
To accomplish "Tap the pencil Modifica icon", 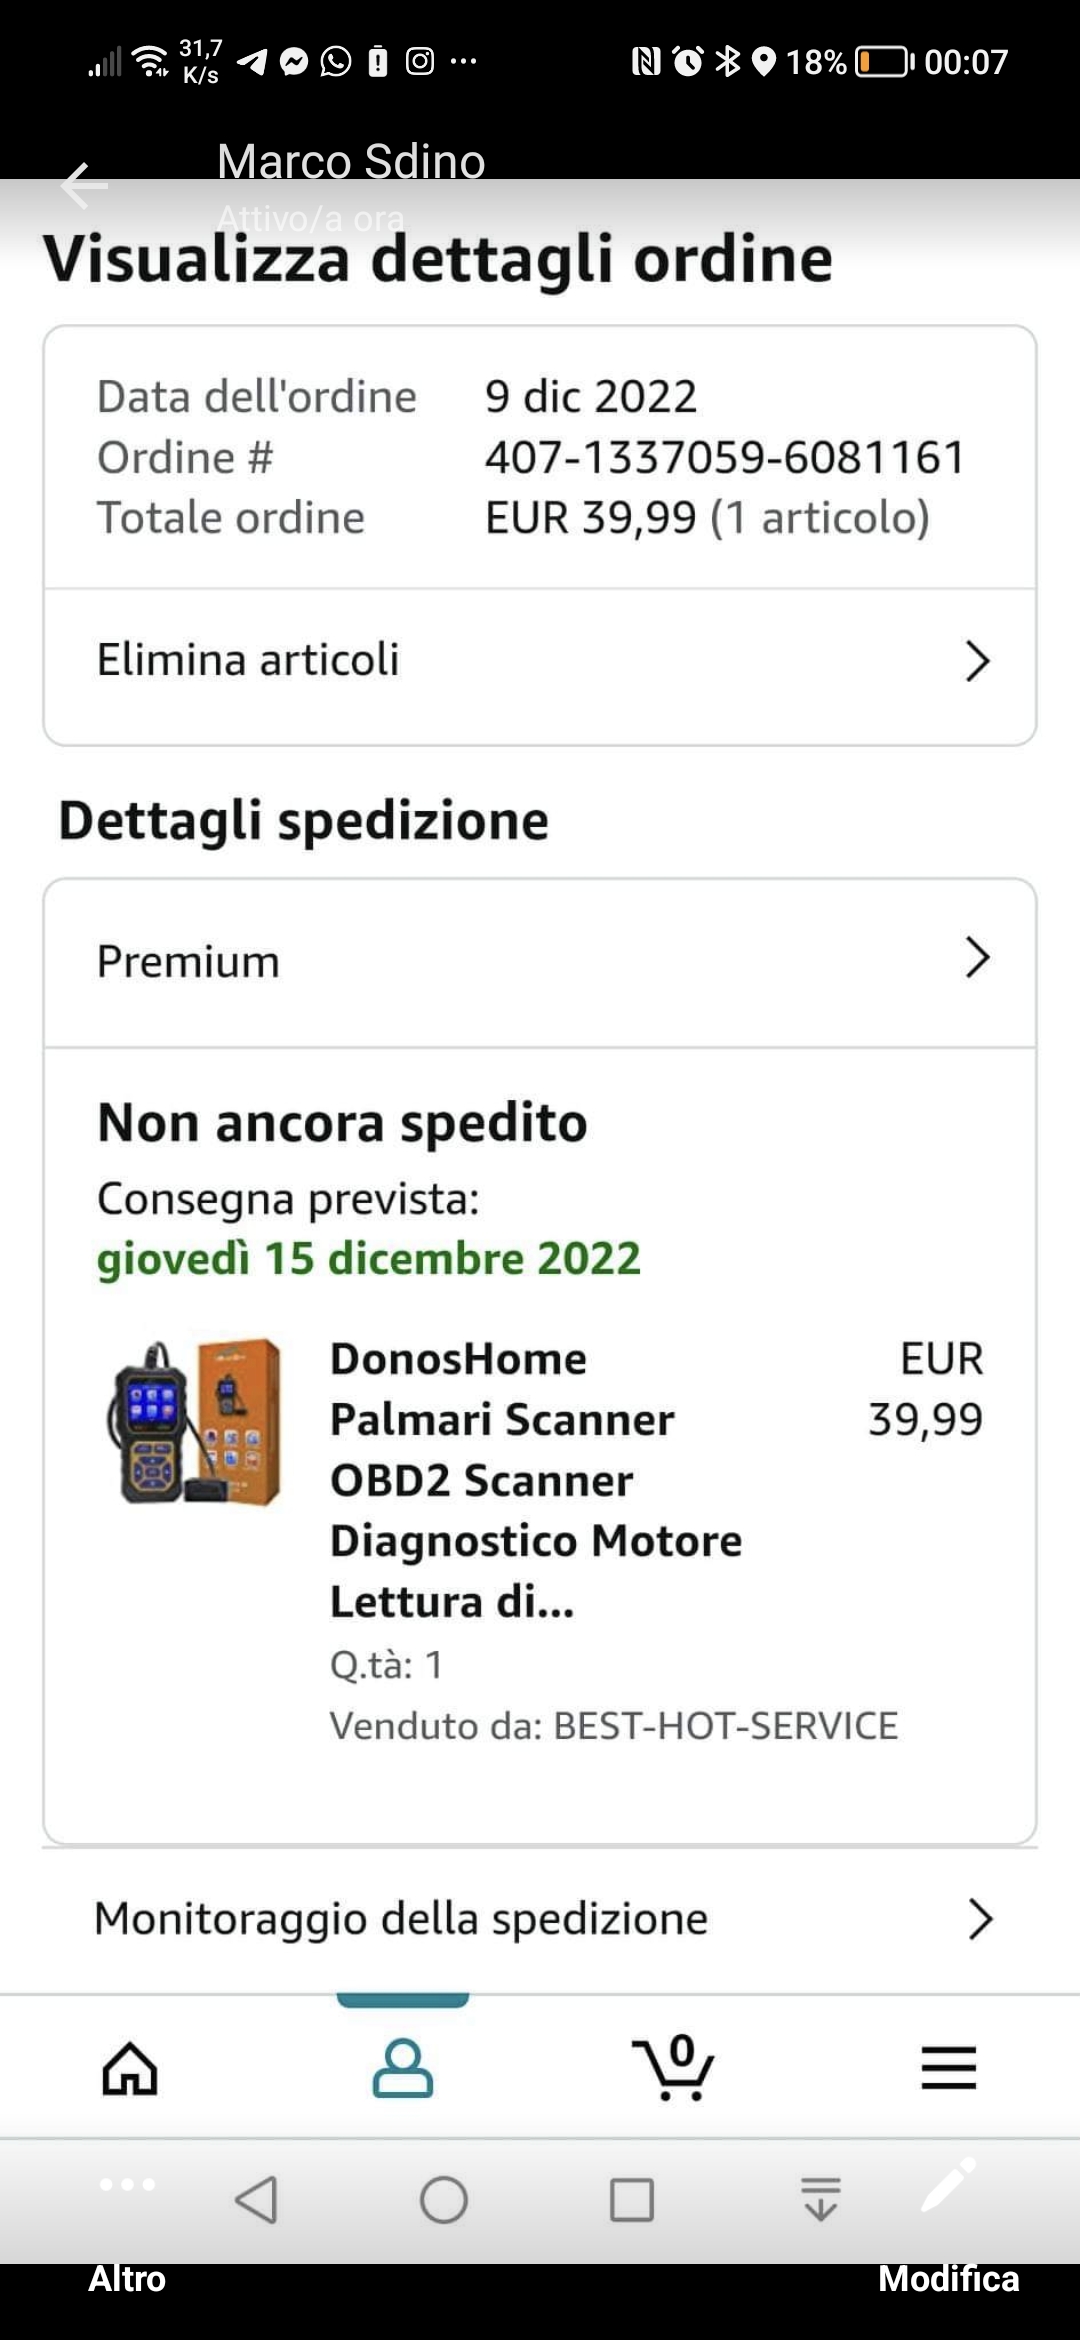I will tap(948, 2184).
